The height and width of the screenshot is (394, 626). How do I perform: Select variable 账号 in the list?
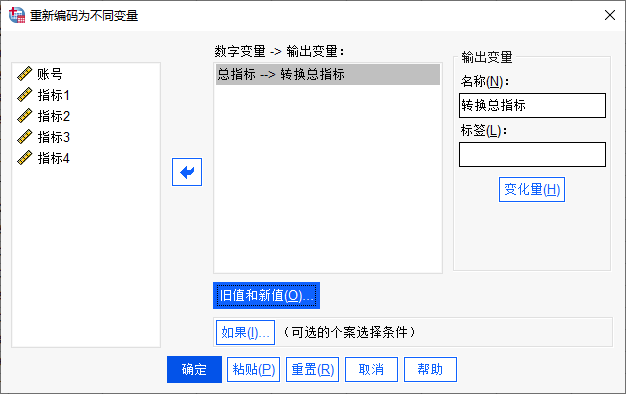point(50,74)
